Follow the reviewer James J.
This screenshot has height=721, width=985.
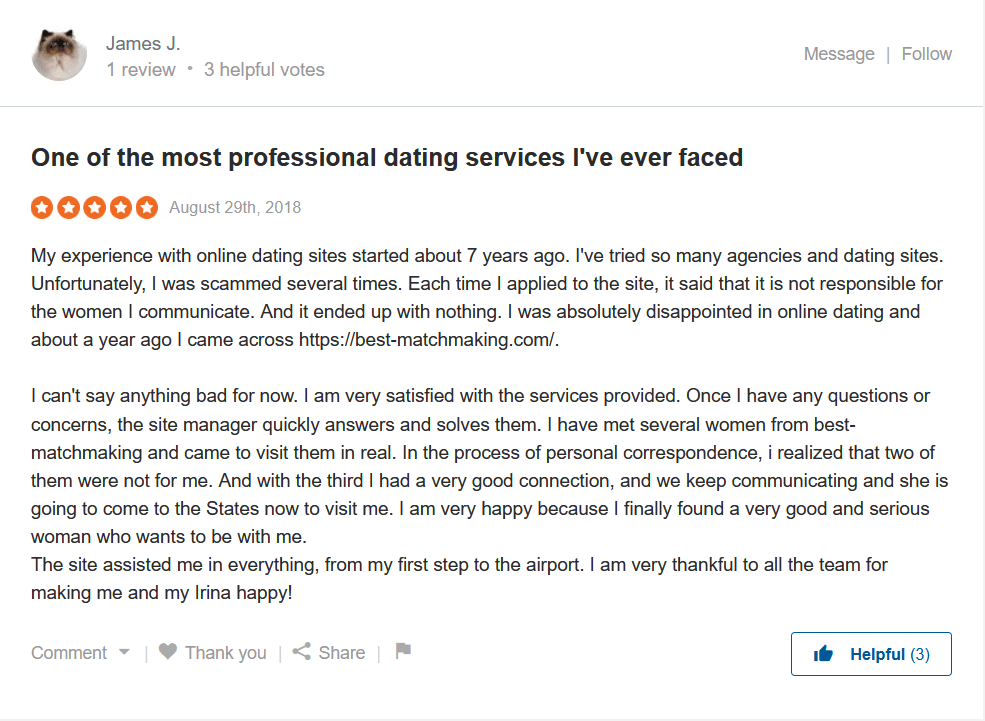click(927, 54)
